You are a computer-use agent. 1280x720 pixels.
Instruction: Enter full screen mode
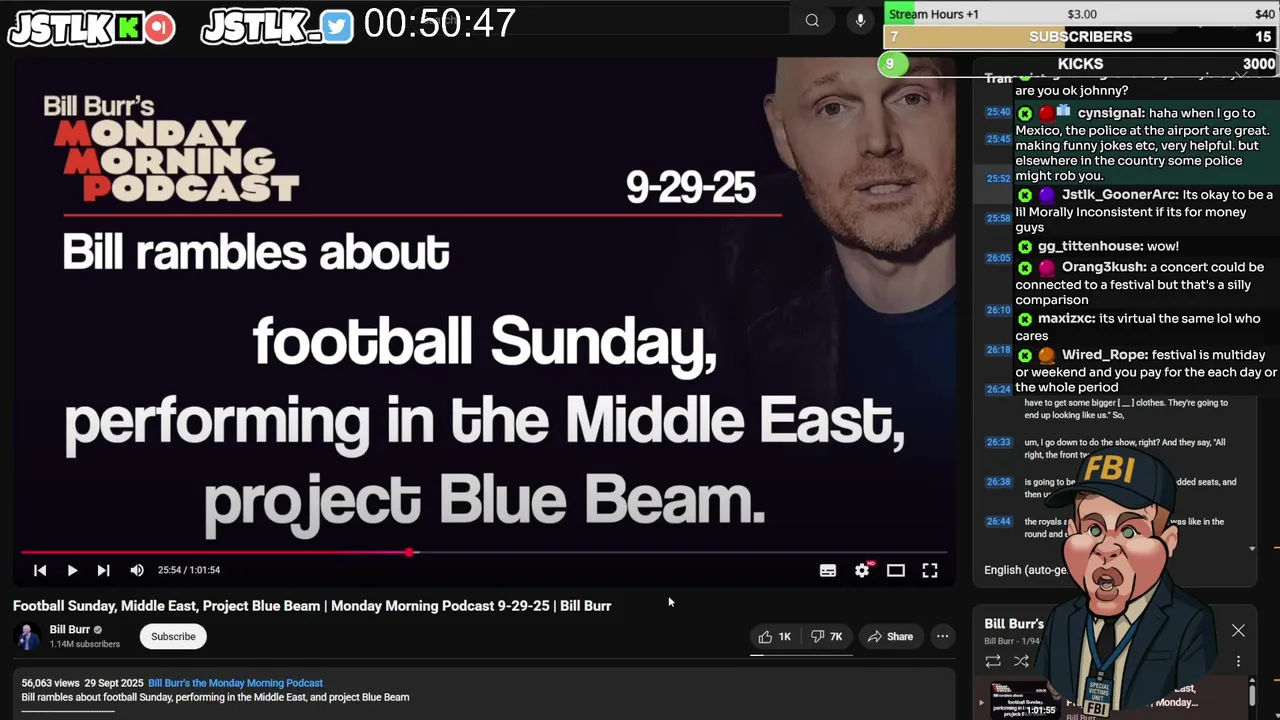click(x=930, y=570)
